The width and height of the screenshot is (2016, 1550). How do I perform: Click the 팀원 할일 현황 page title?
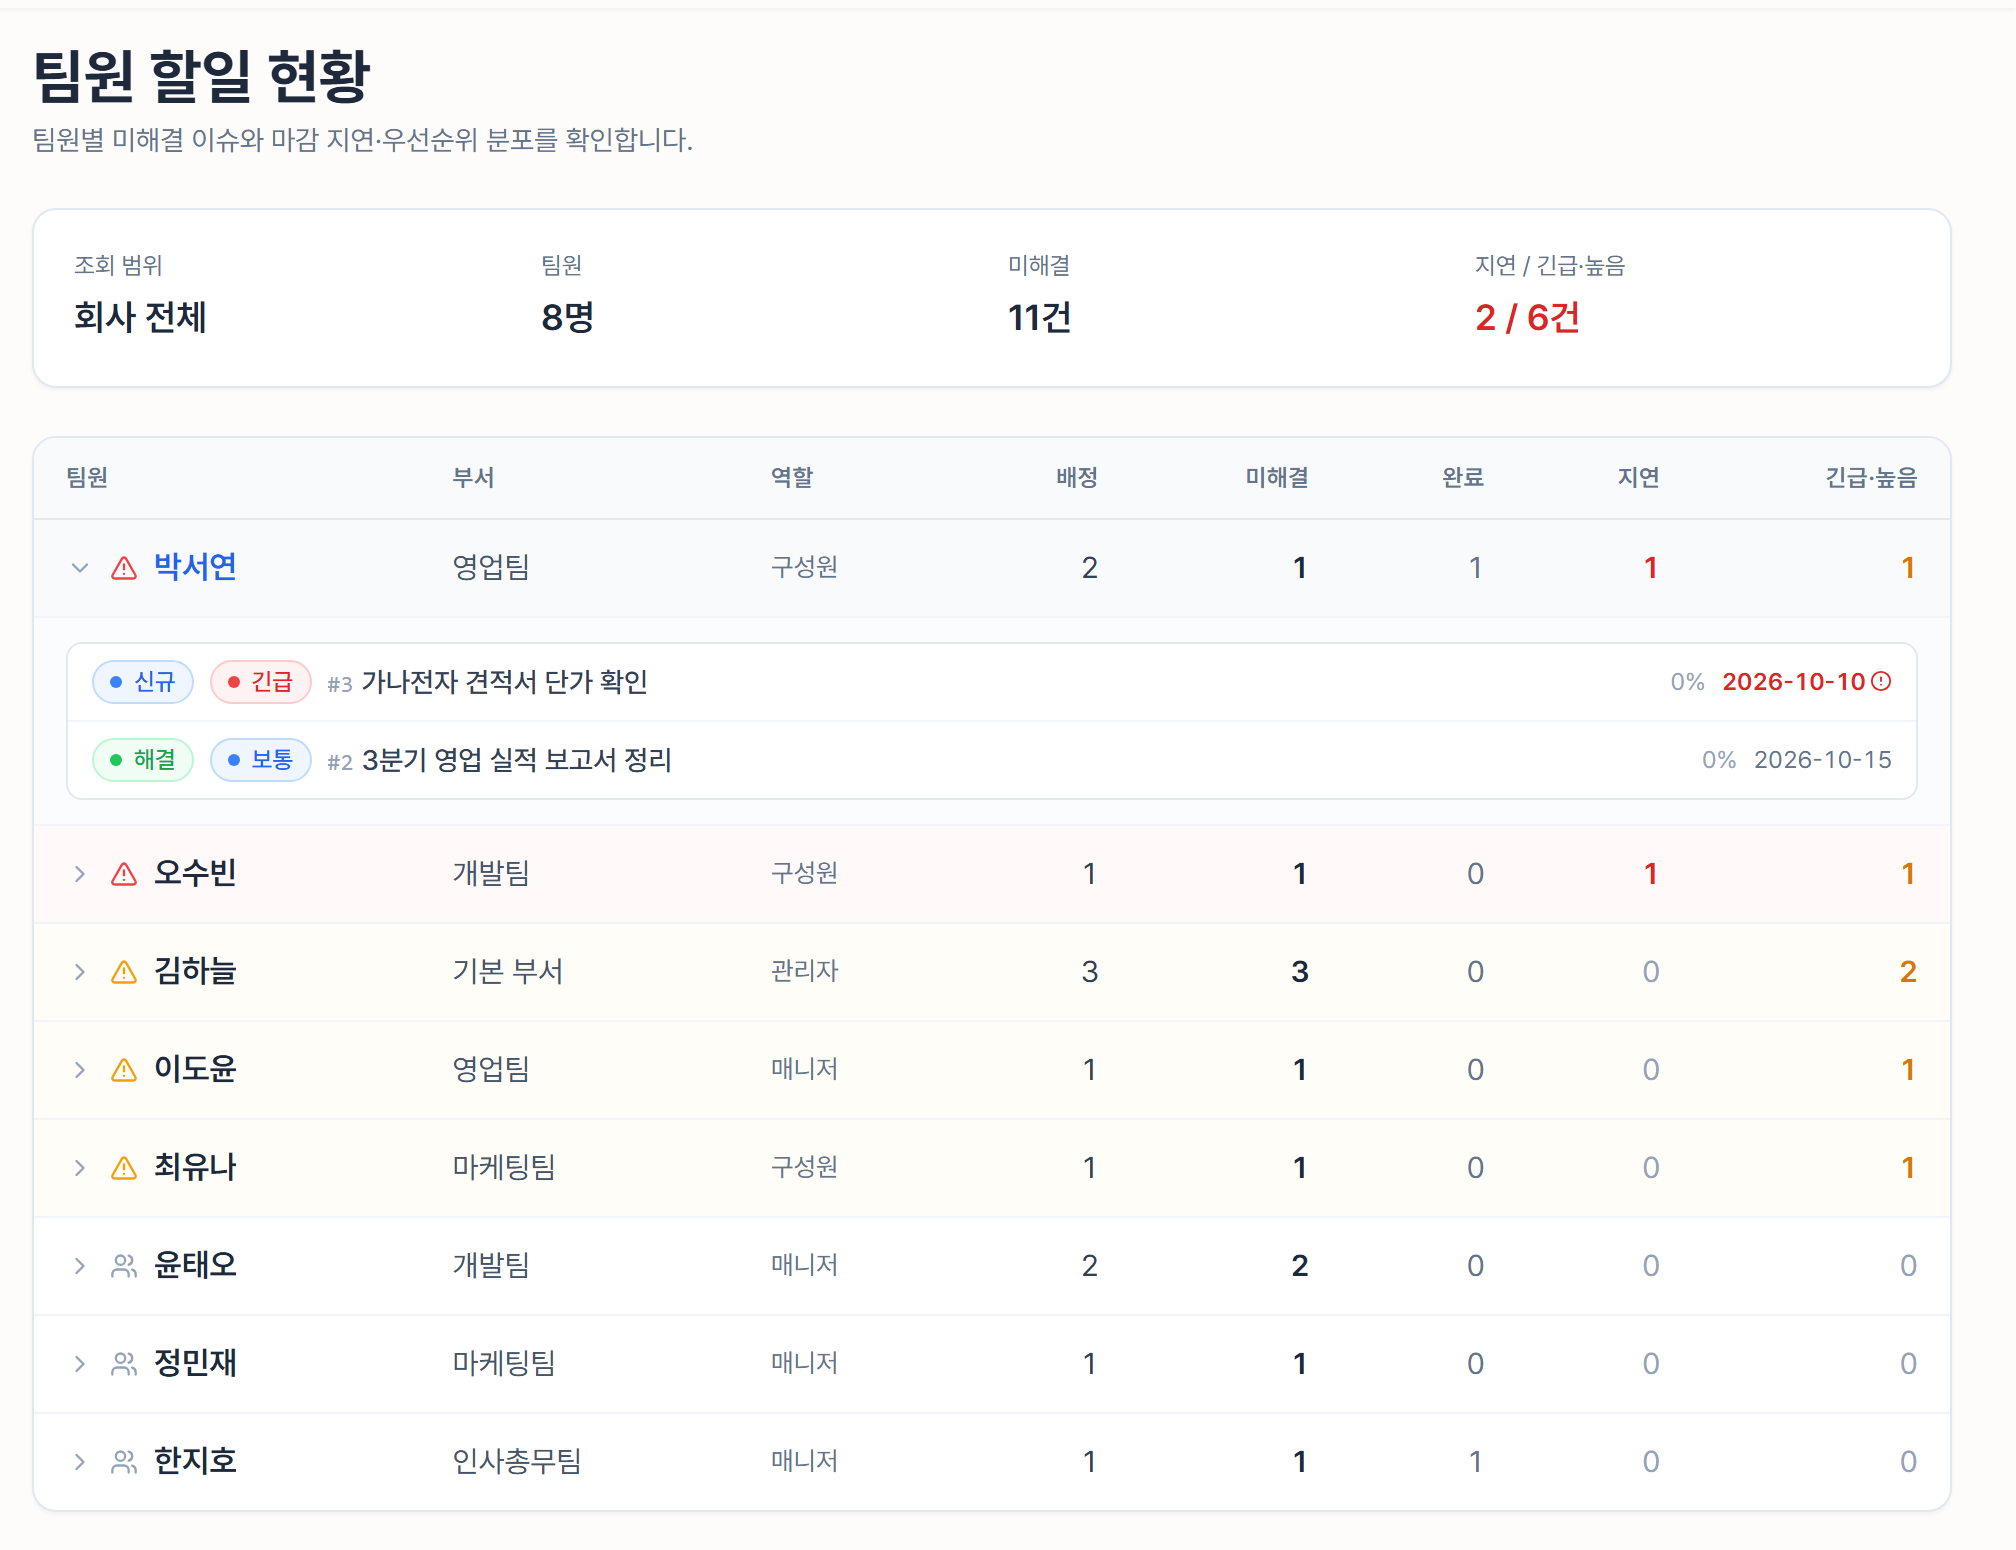click(x=202, y=76)
